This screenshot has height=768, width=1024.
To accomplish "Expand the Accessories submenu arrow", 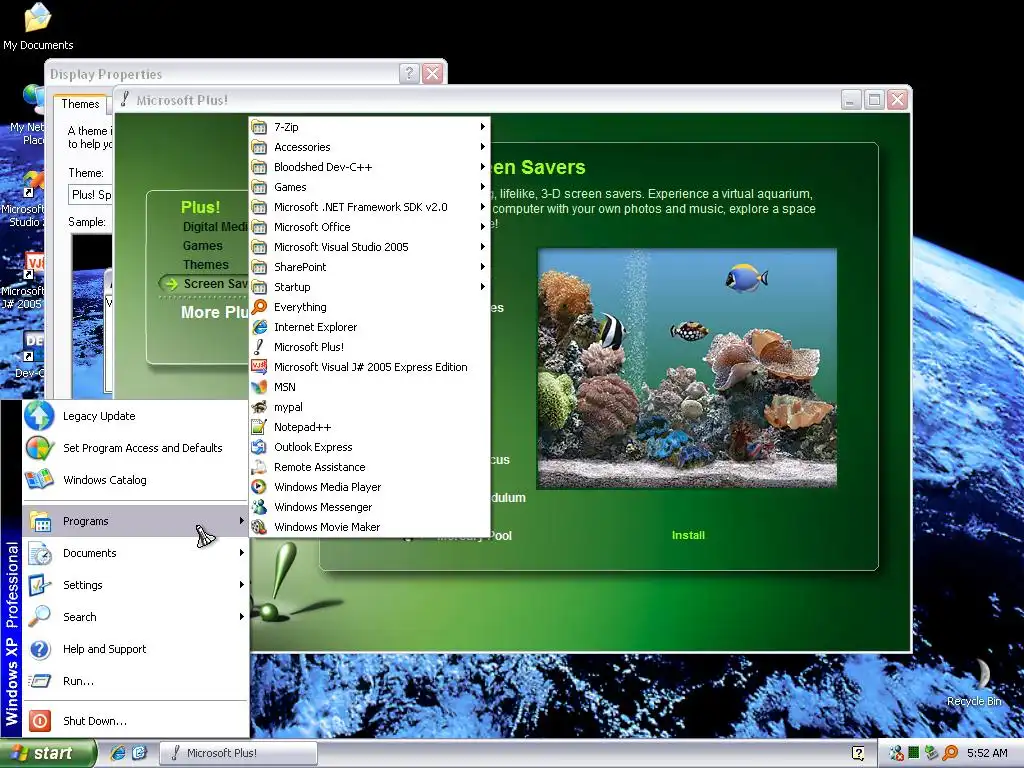I will [x=483, y=147].
